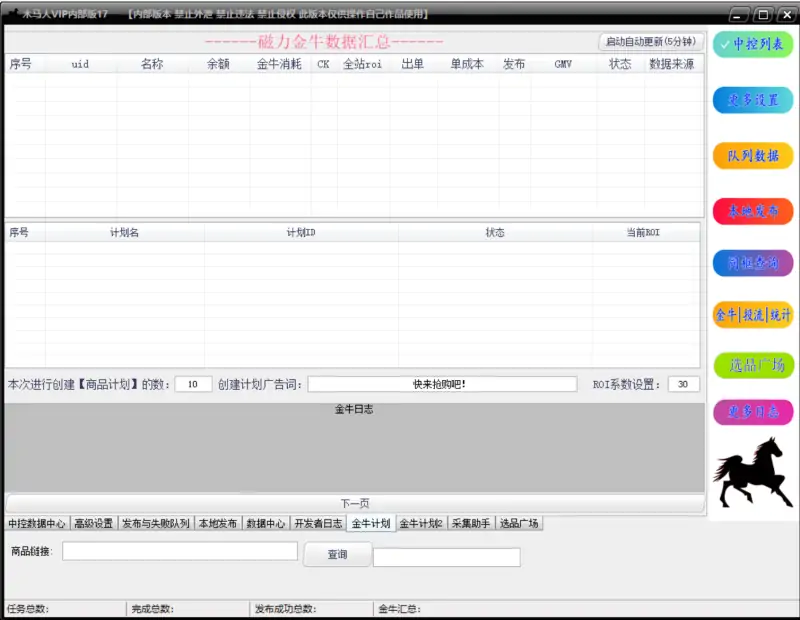Open the 采集助手 tab

tap(470, 523)
